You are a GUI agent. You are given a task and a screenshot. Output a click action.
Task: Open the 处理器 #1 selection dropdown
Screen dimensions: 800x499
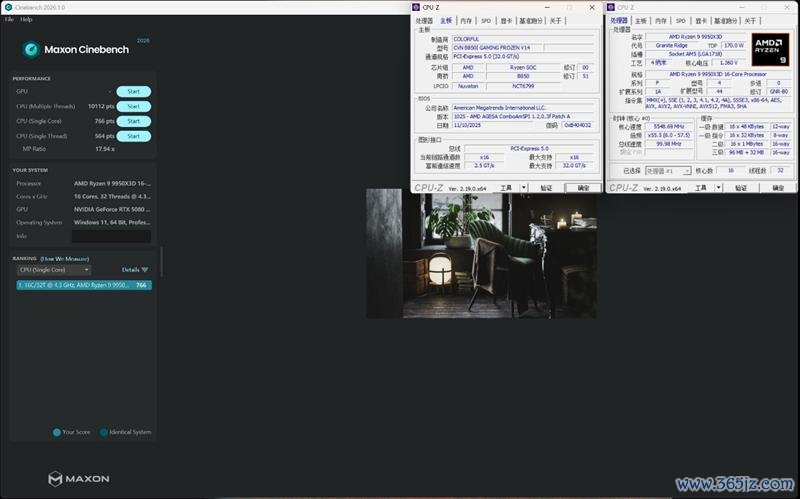(668, 171)
